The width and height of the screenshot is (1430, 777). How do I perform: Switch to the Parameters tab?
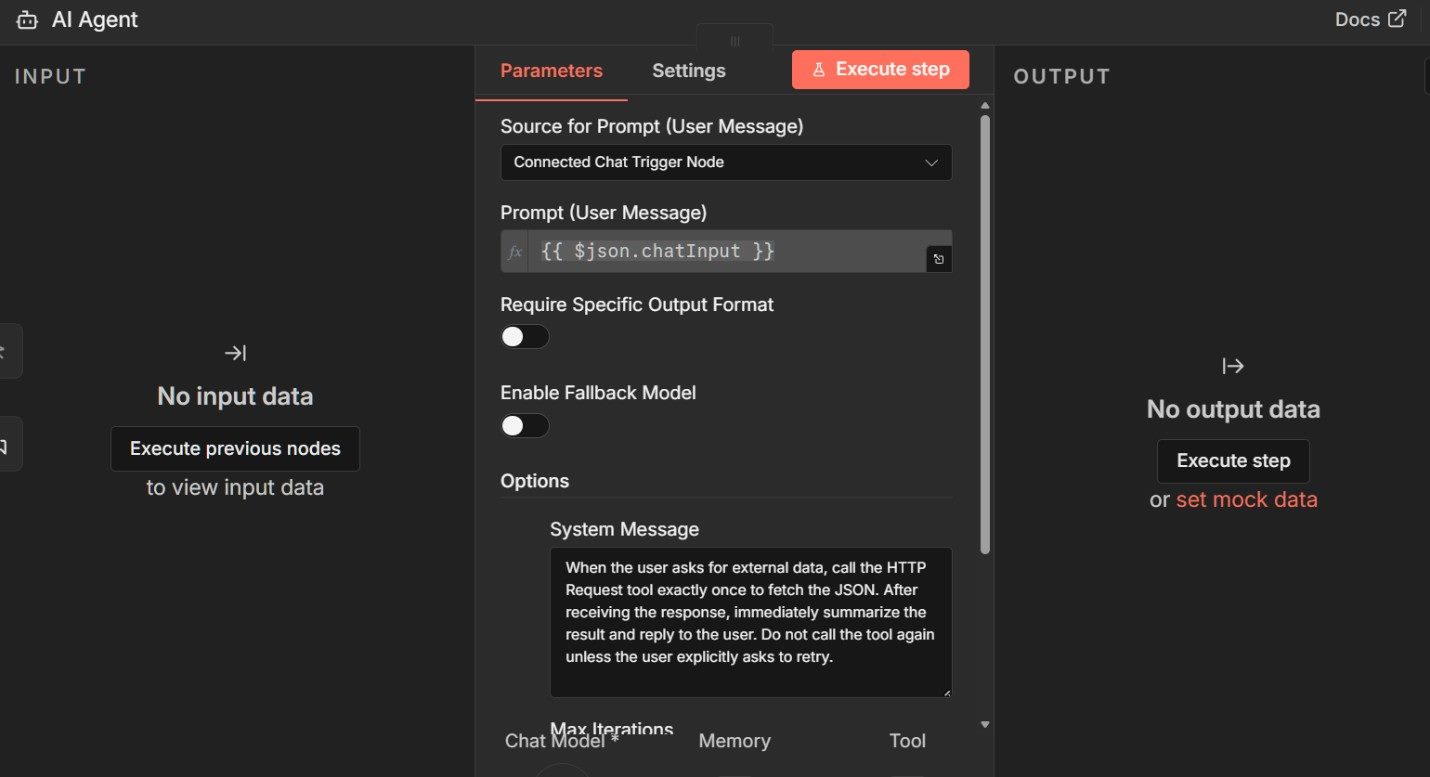(x=551, y=71)
